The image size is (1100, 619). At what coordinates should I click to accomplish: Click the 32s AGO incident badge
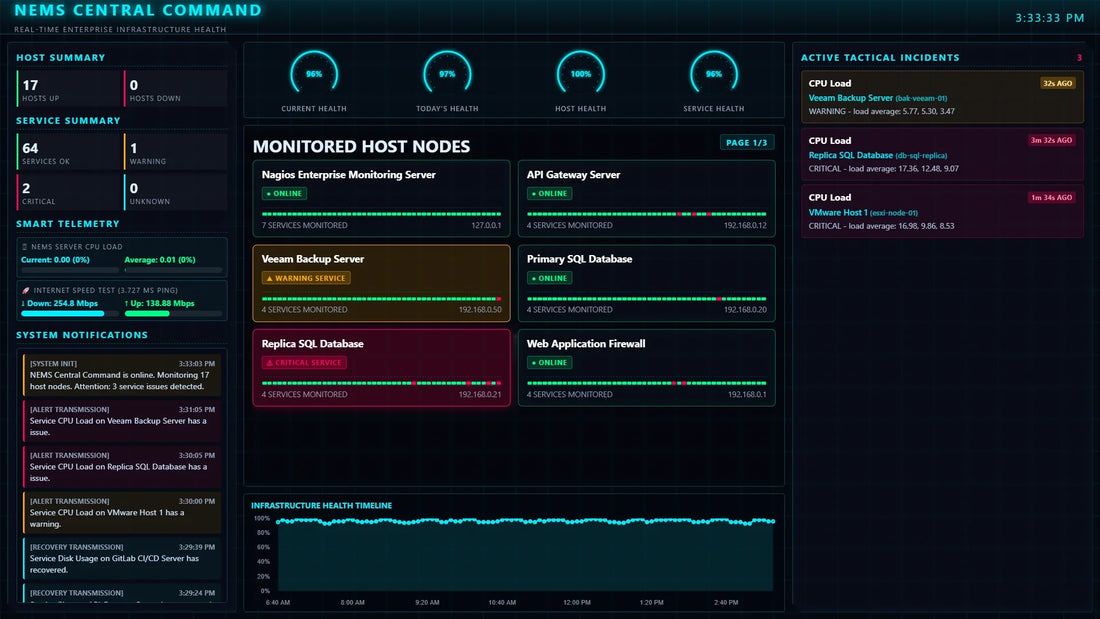1057,83
